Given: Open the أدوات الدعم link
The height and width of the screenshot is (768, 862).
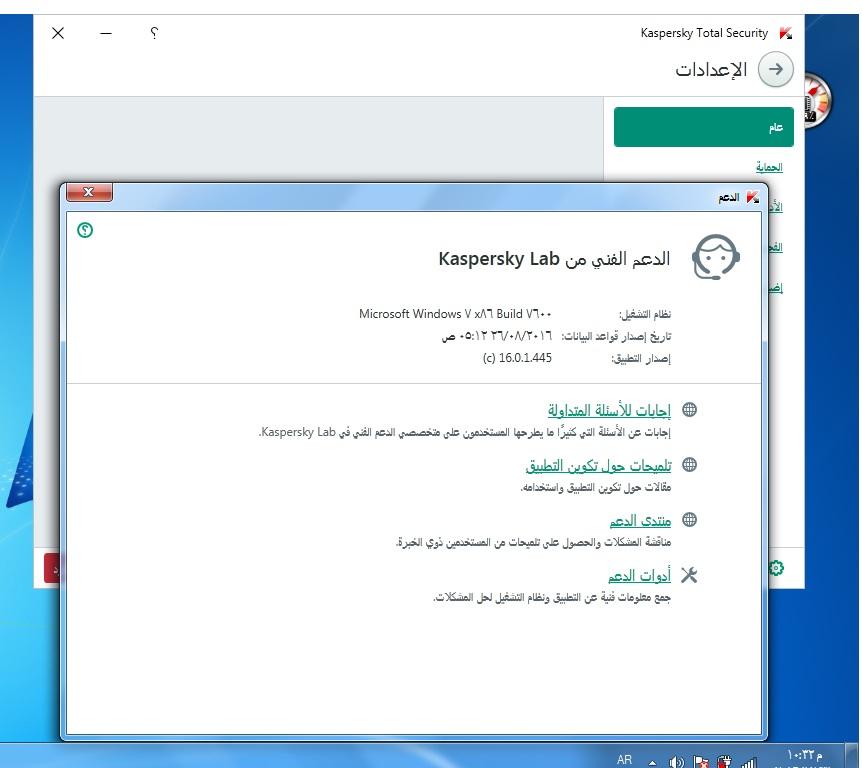Looking at the screenshot, I should click(x=639, y=575).
